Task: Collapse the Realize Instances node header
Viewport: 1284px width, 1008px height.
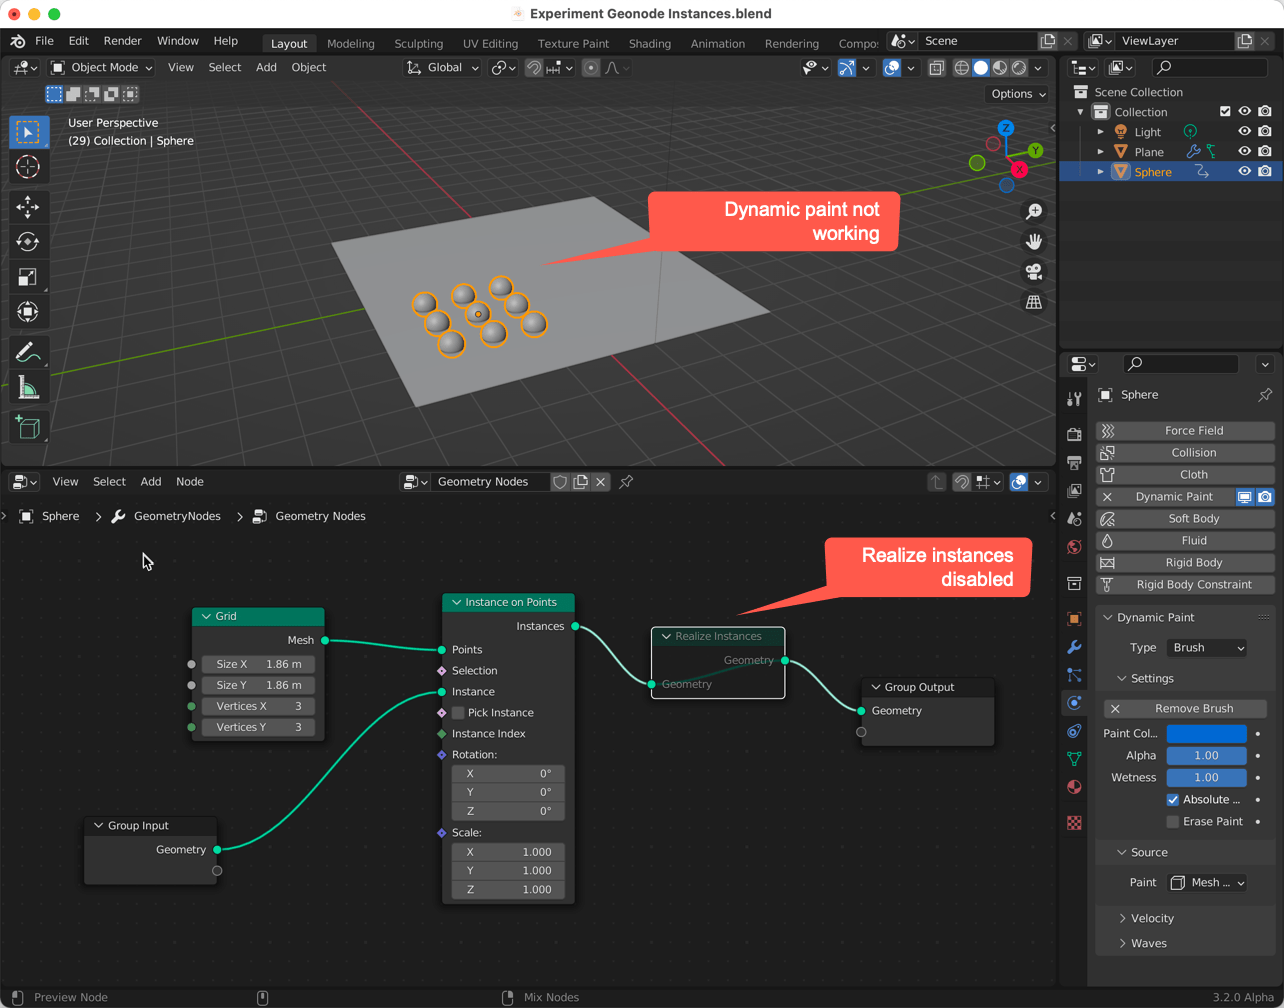Action: pyautogui.click(x=665, y=636)
